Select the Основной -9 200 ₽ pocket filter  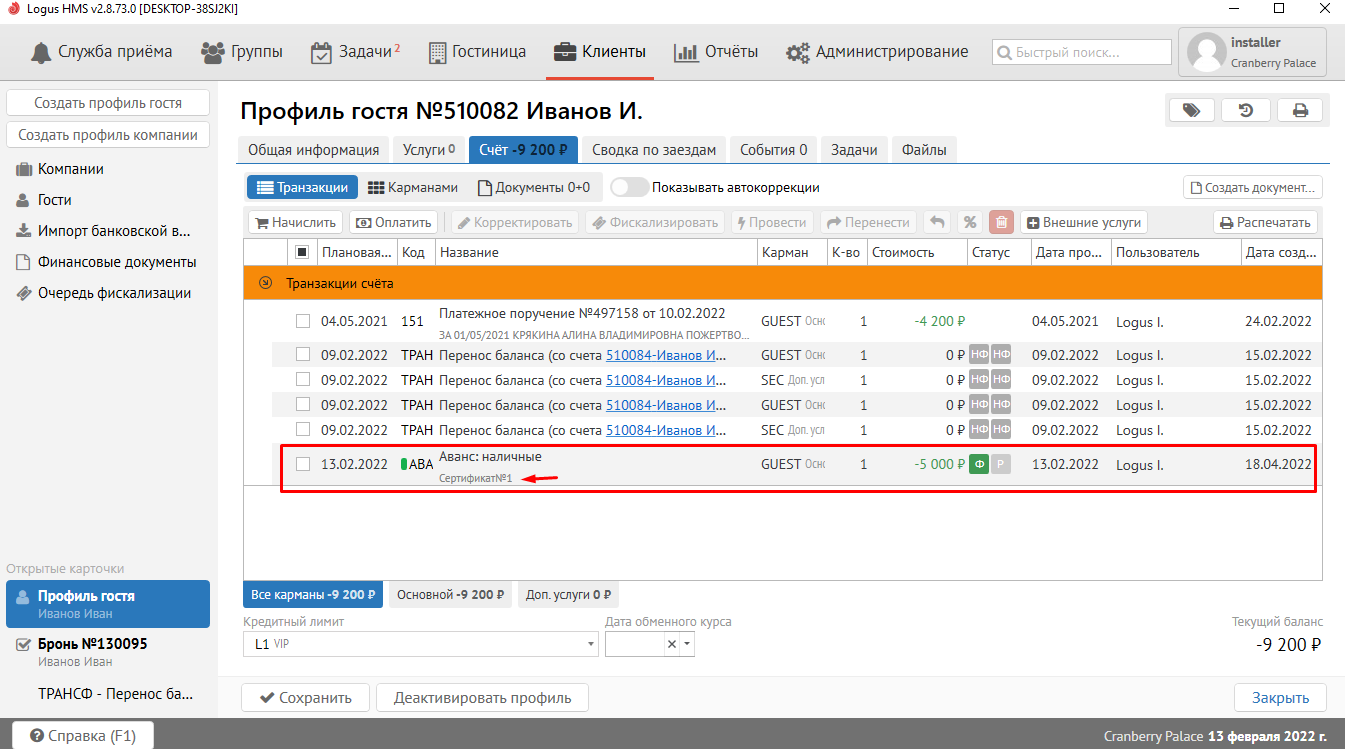(449, 594)
